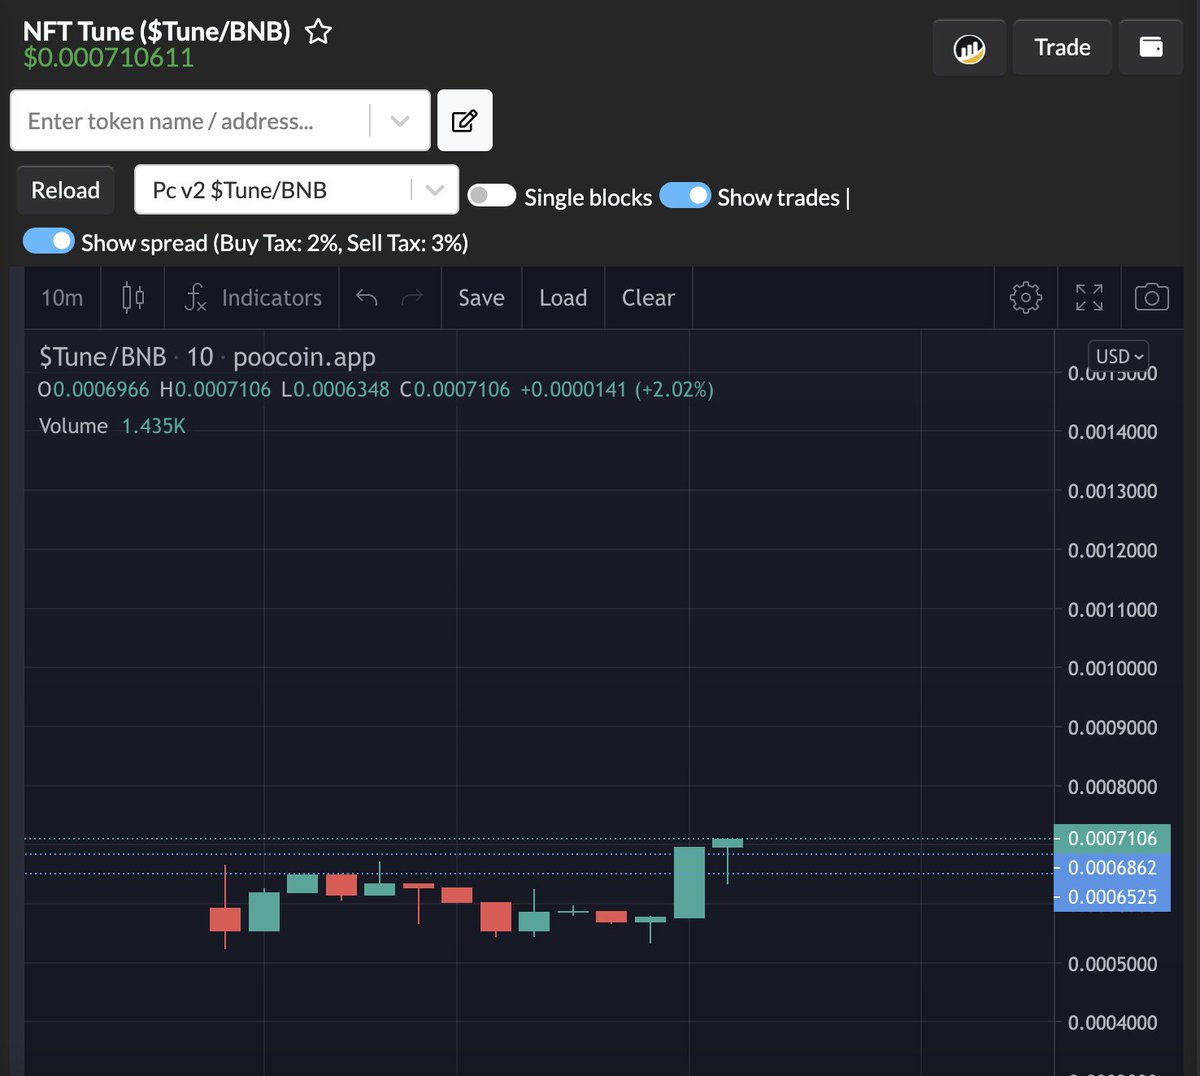Viewport: 1200px width, 1076px height.
Task: Open the USD currency dropdown
Action: [1117, 355]
